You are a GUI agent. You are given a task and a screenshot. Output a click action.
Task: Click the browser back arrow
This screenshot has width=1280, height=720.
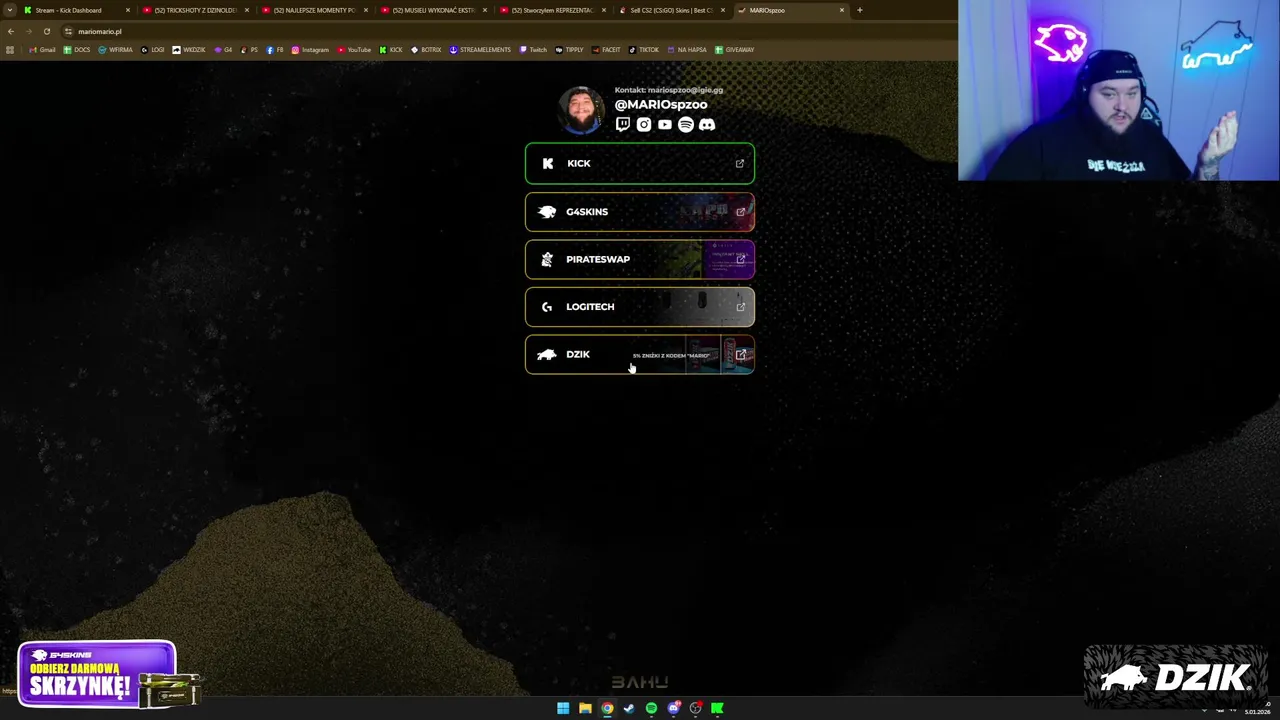click(x=11, y=31)
